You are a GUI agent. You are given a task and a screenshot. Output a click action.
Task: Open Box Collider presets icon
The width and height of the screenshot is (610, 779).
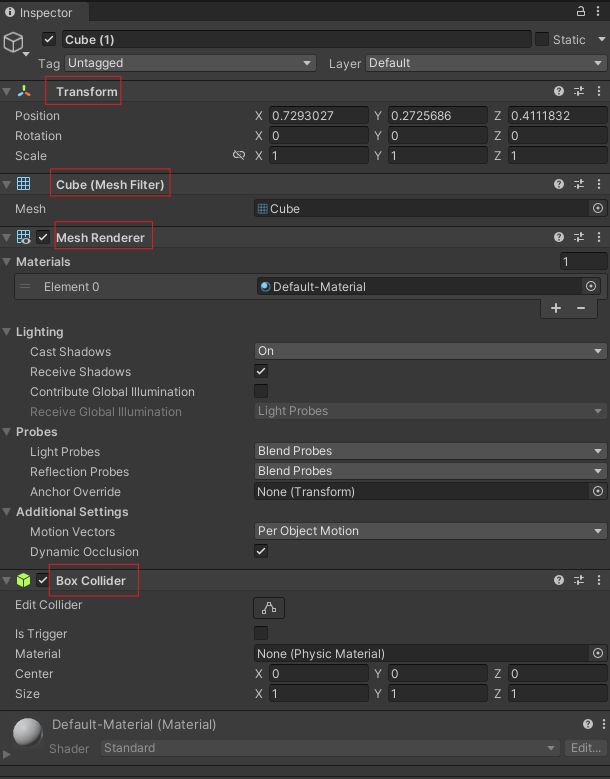point(579,580)
